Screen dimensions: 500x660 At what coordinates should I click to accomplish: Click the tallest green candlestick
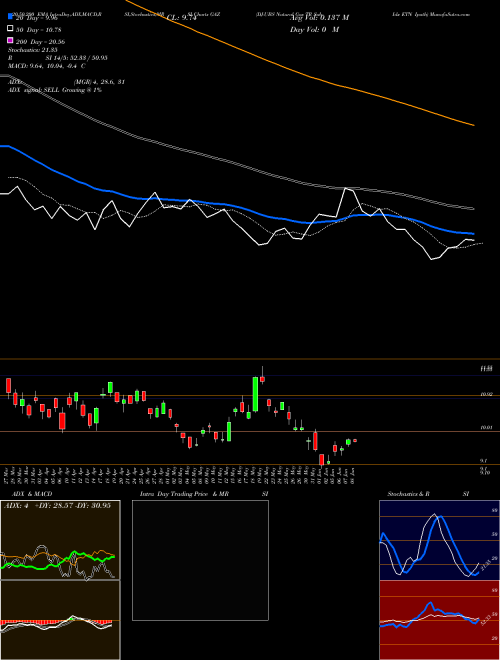(255, 394)
